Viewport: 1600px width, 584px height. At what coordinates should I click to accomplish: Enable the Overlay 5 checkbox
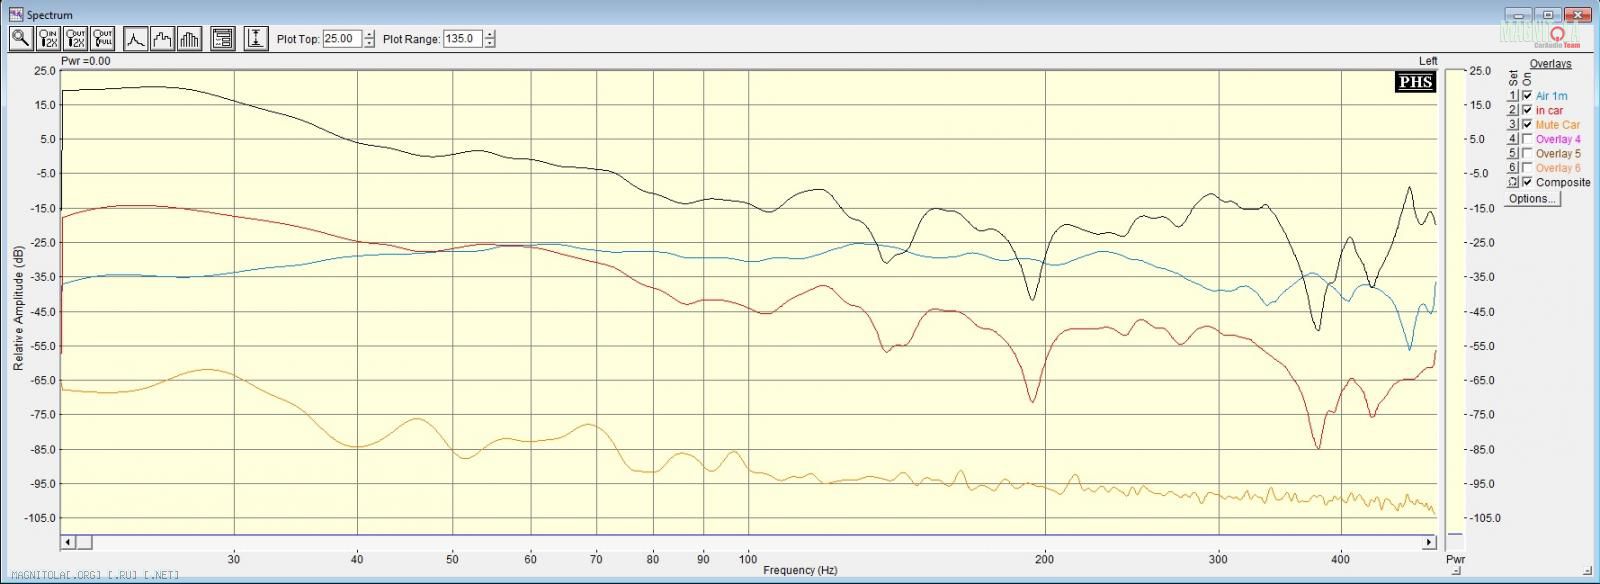1527,154
